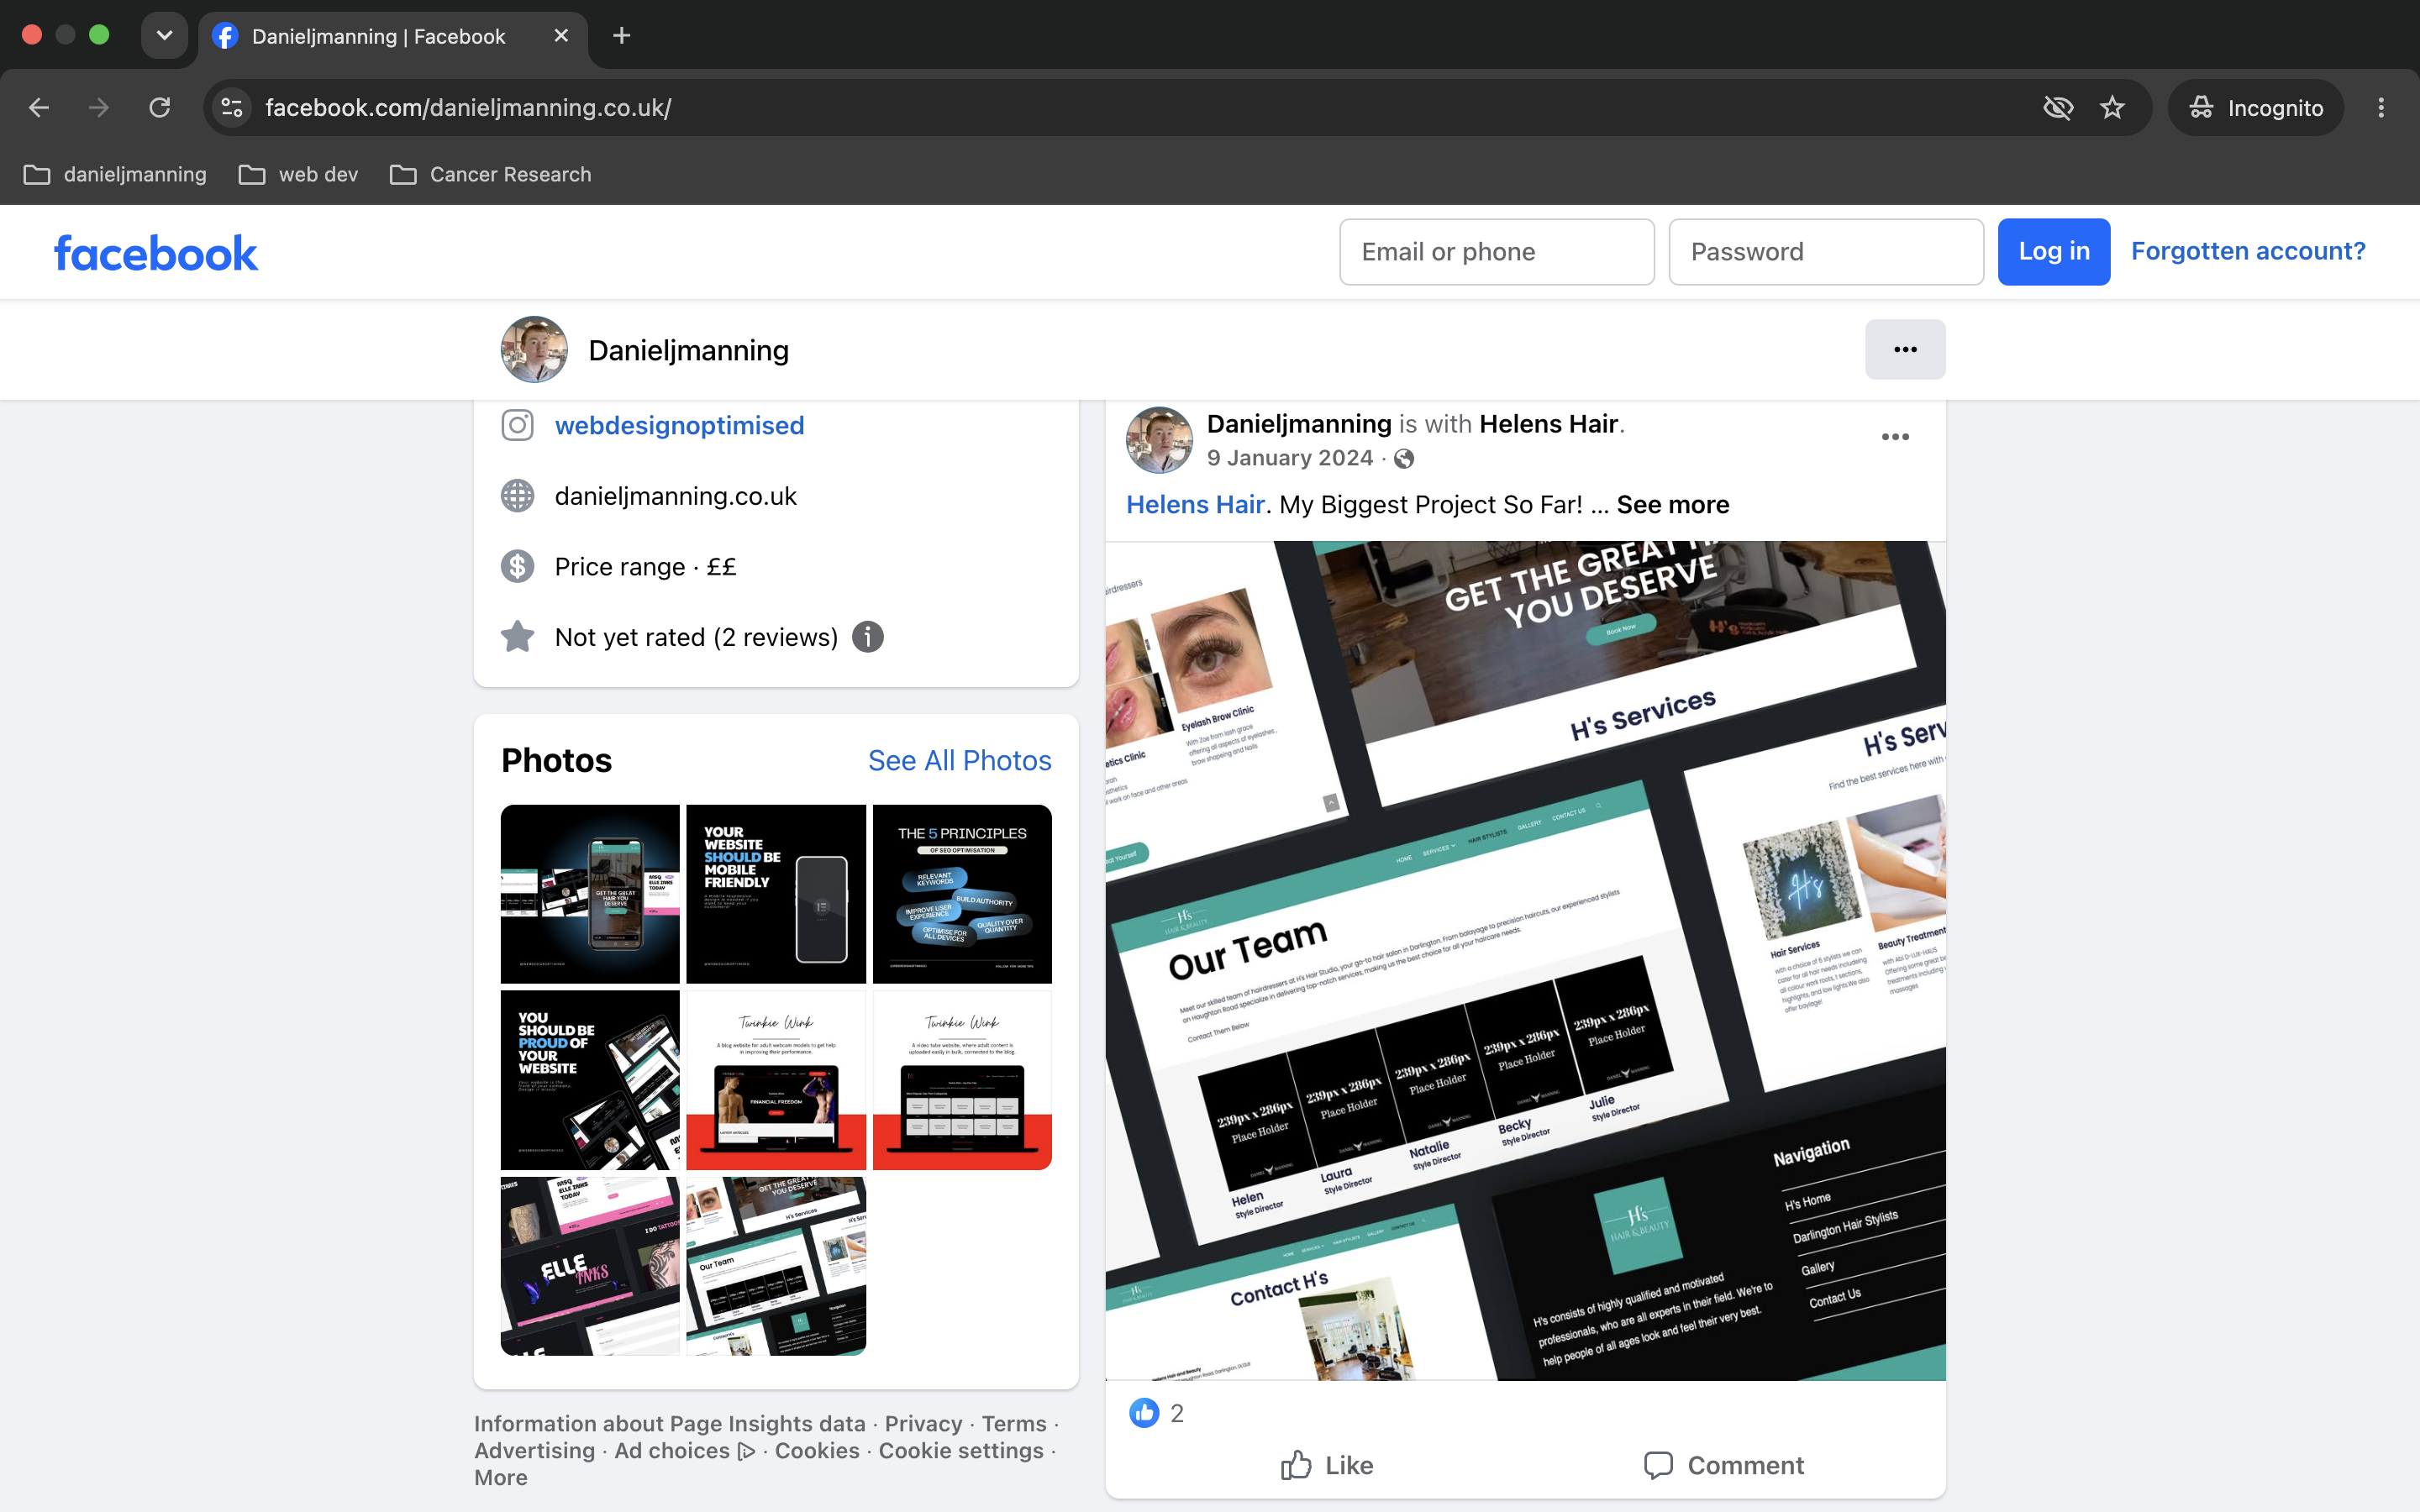Comment on the Helens Hair post
2420x1512 pixels.
pyautogui.click(x=1724, y=1465)
